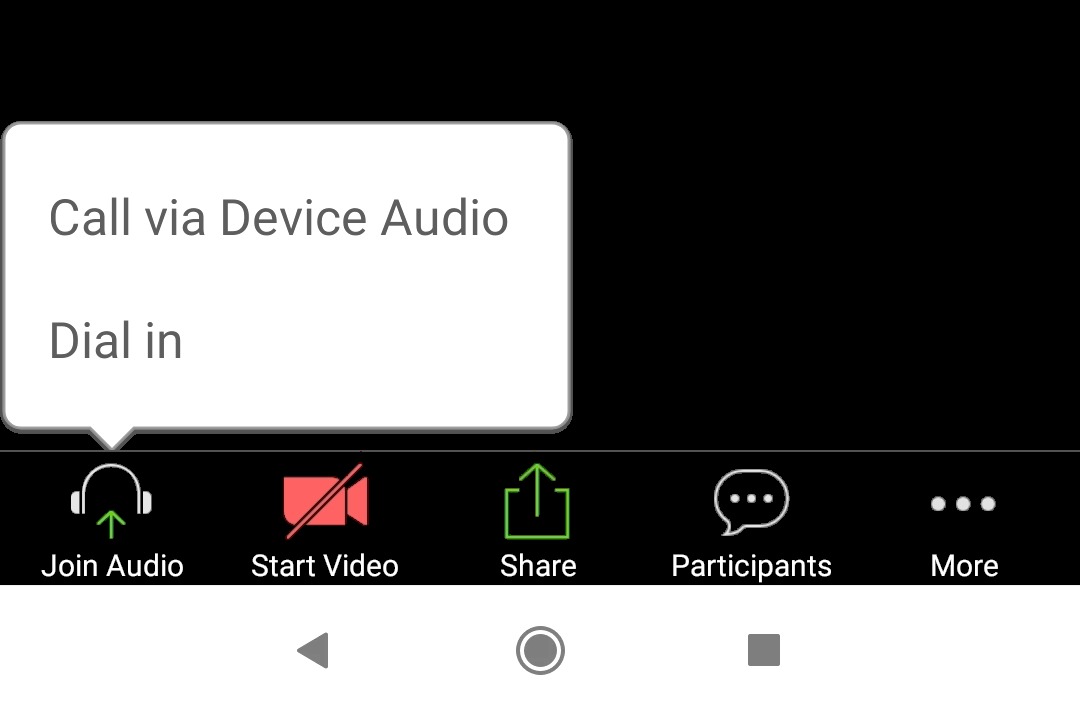Tap the Android recents square button
Screen dimensions: 1080x714
[x=764, y=650]
